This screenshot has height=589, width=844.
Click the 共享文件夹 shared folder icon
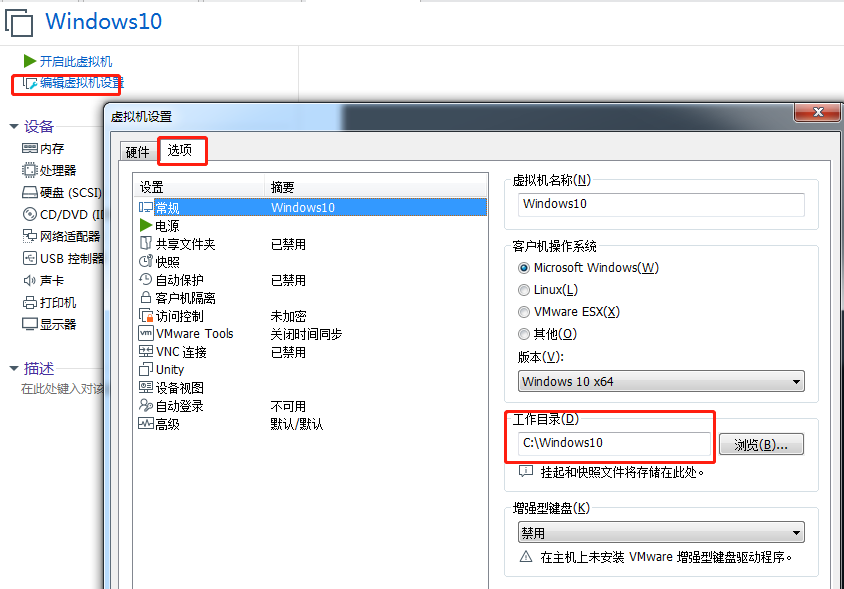tap(146, 243)
